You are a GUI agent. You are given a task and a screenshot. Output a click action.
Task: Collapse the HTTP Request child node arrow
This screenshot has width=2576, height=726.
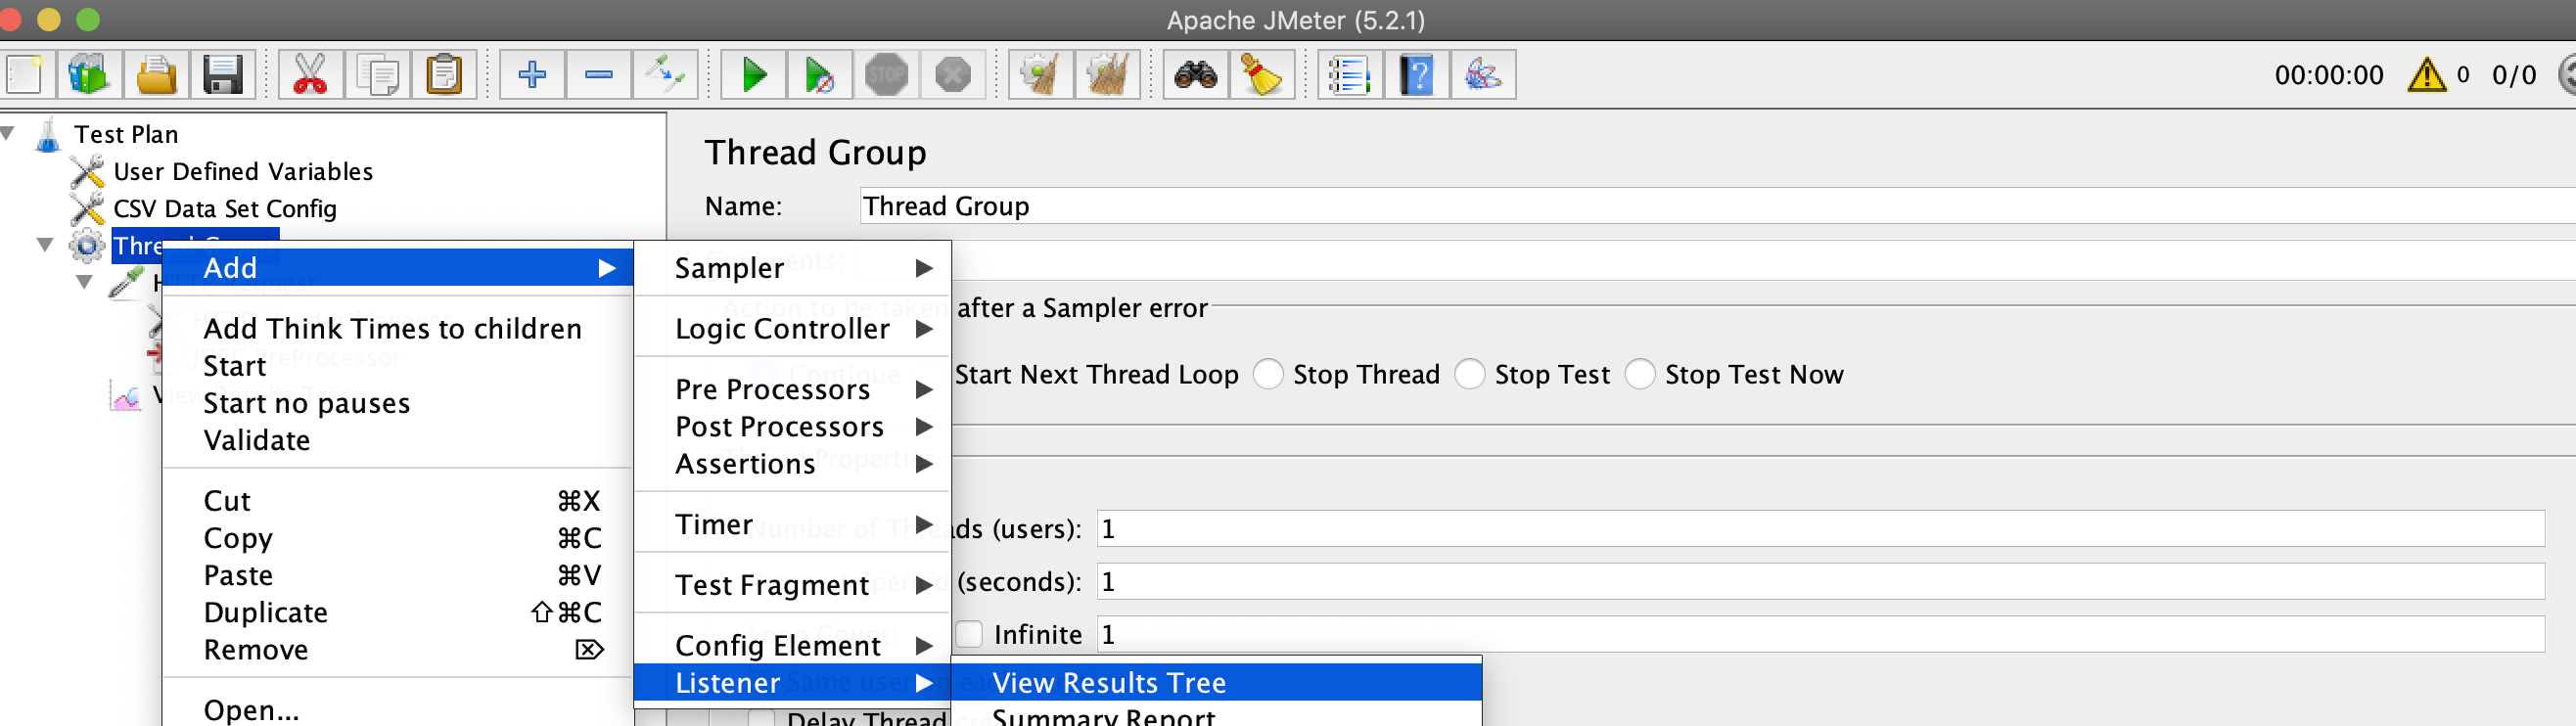pos(85,282)
